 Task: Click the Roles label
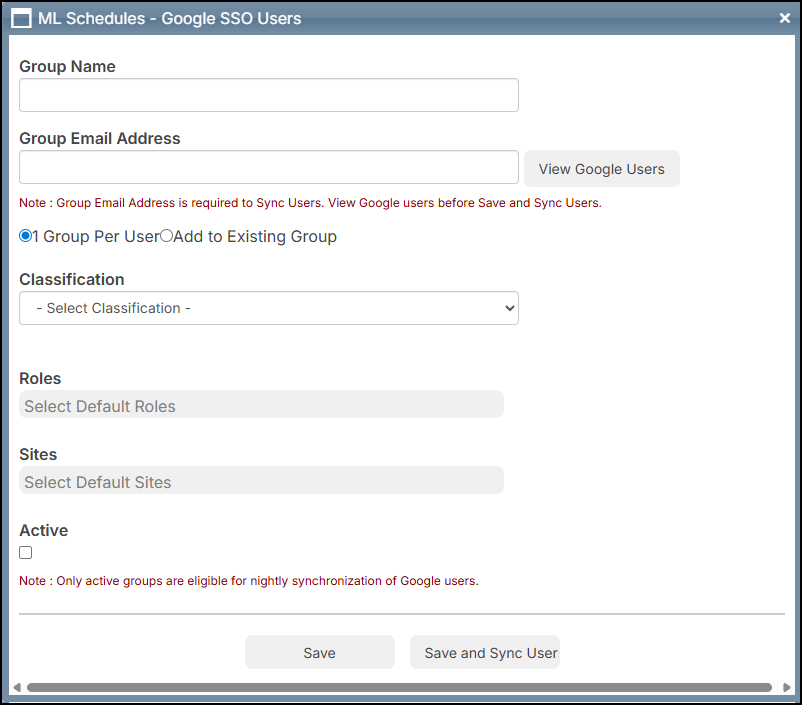coord(40,379)
